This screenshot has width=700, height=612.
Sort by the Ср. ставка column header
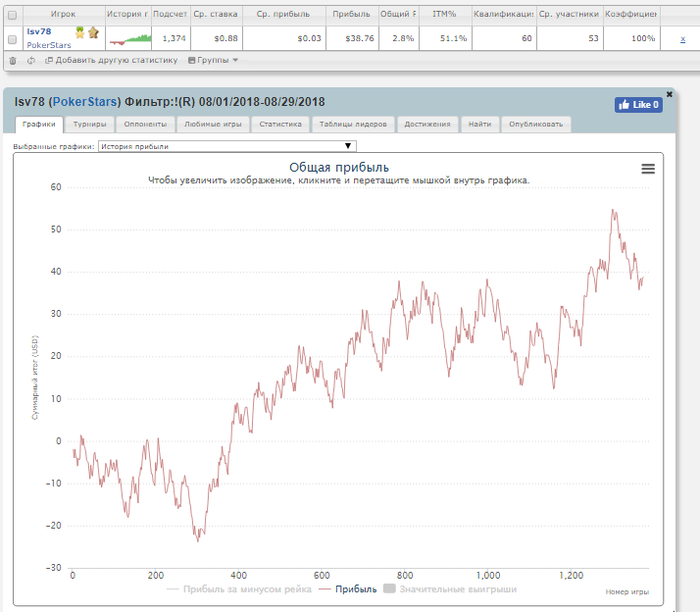[216, 14]
